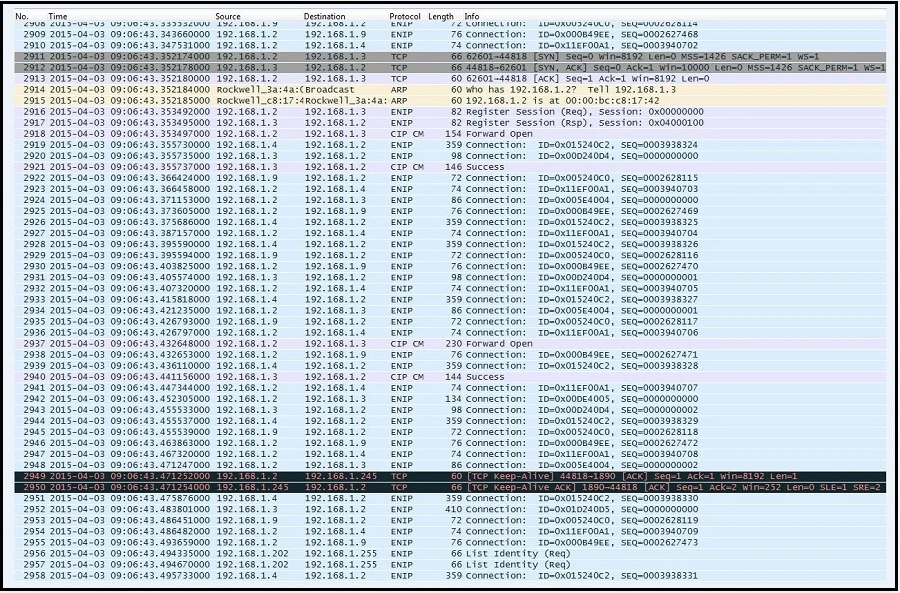Select ARP broadcast packet 2914
This screenshot has height=593, width=900.
450,89
